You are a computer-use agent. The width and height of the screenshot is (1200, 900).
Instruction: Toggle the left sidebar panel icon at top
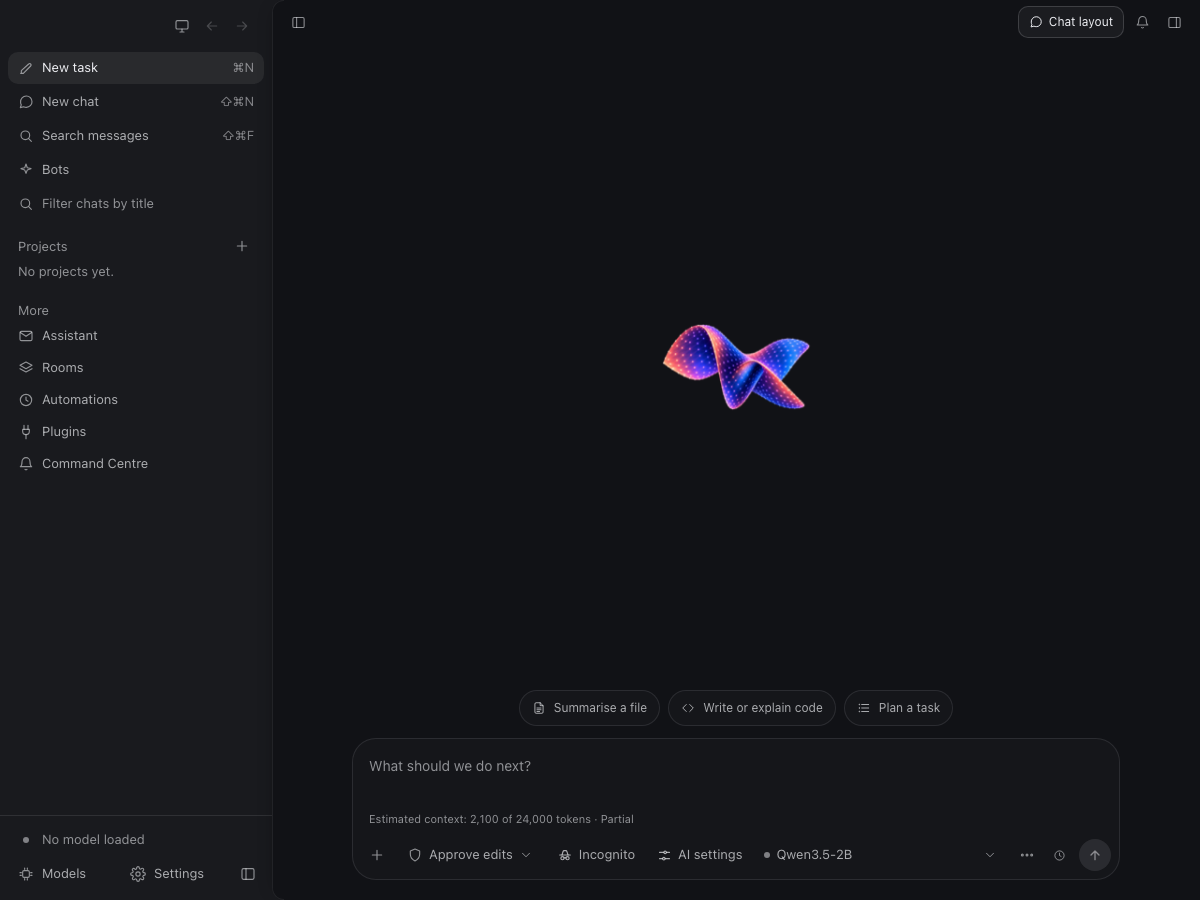(x=298, y=22)
